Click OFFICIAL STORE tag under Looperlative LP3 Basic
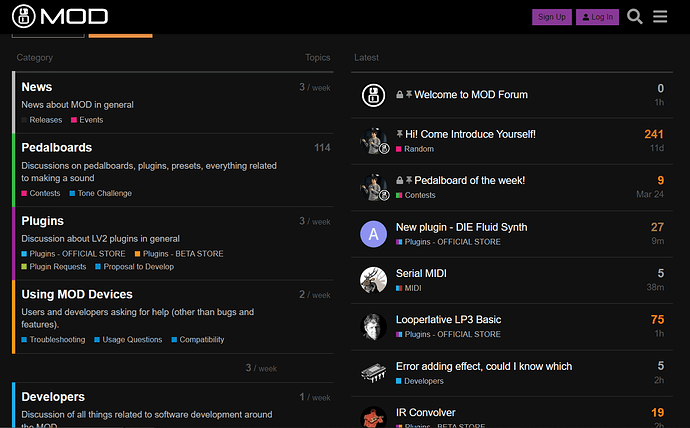The width and height of the screenshot is (690, 428). pyautogui.click(x=448, y=334)
